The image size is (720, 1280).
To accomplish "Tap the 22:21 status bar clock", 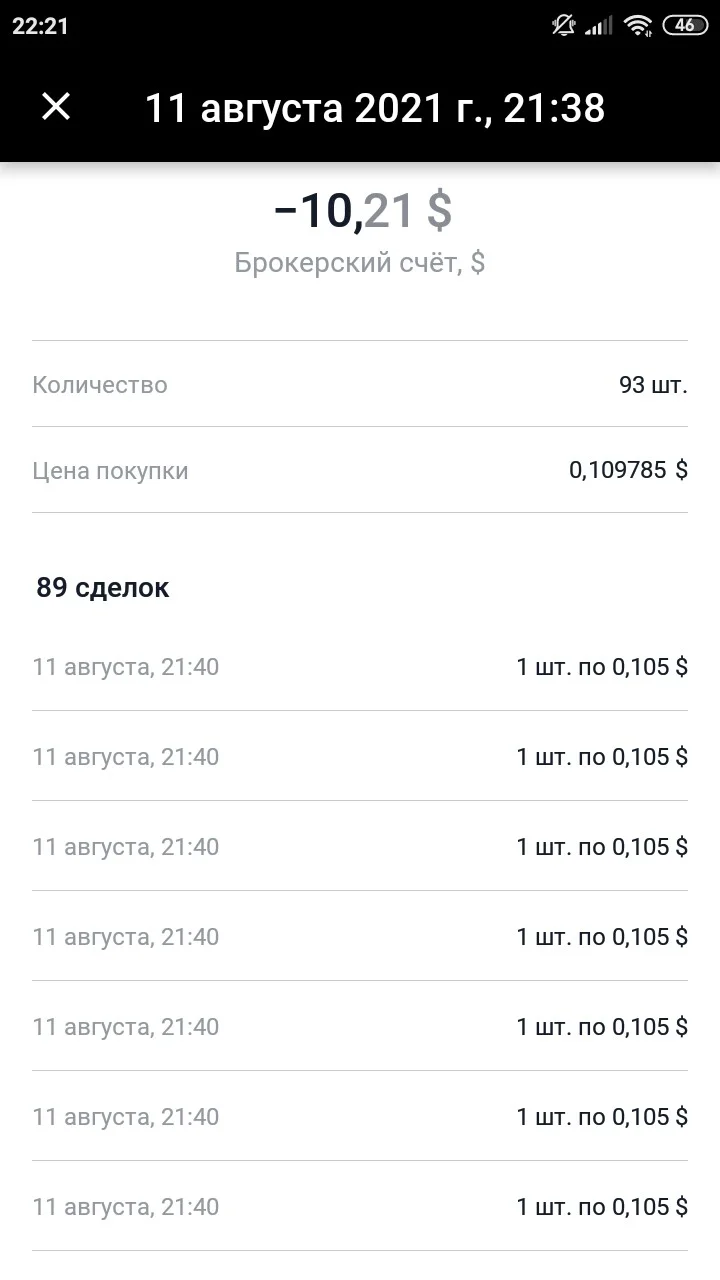I will pyautogui.click(x=40, y=27).
